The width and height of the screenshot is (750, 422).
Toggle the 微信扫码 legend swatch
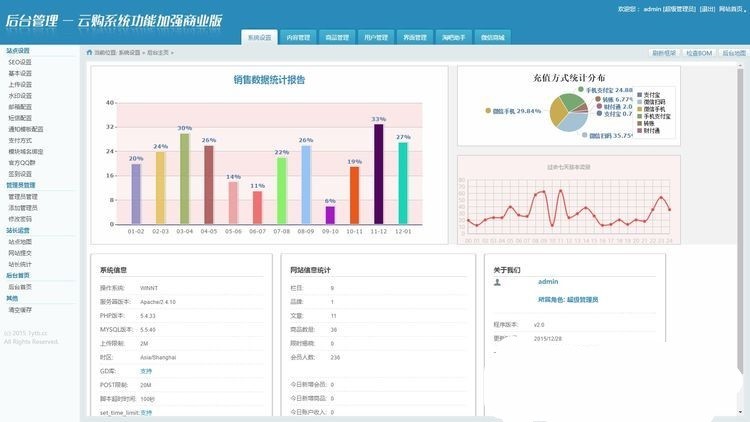point(640,102)
